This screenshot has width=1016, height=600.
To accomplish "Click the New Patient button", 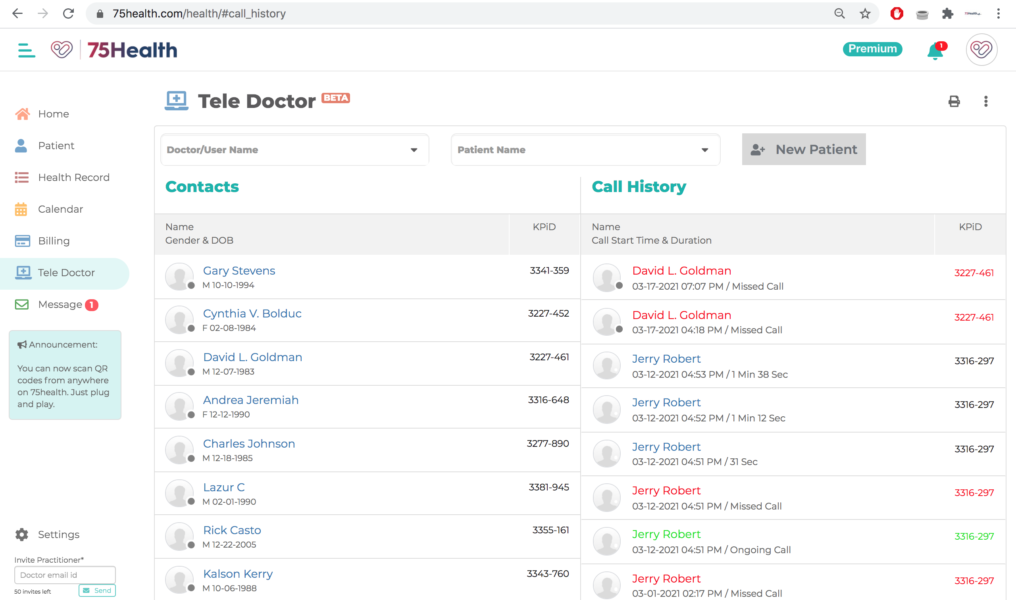I will coord(803,149).
